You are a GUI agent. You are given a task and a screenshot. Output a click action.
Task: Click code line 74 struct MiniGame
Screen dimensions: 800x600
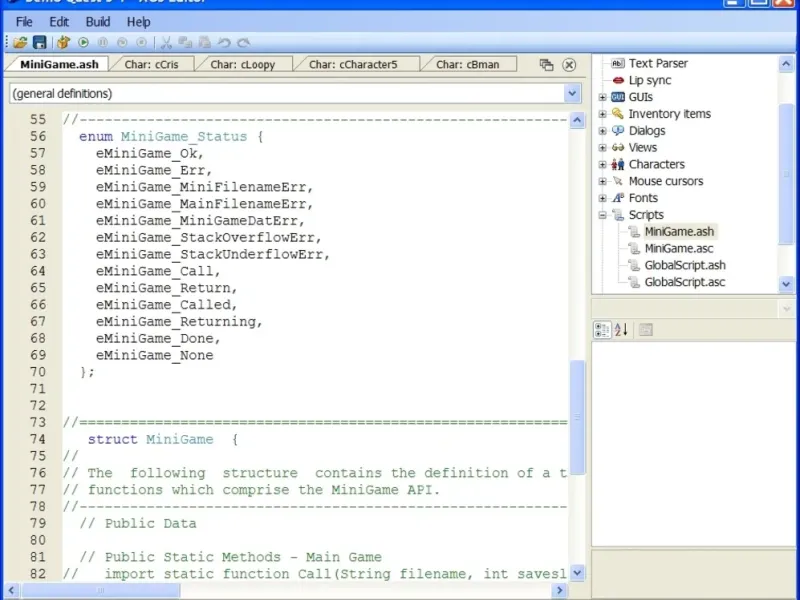(x=150, y=439)
